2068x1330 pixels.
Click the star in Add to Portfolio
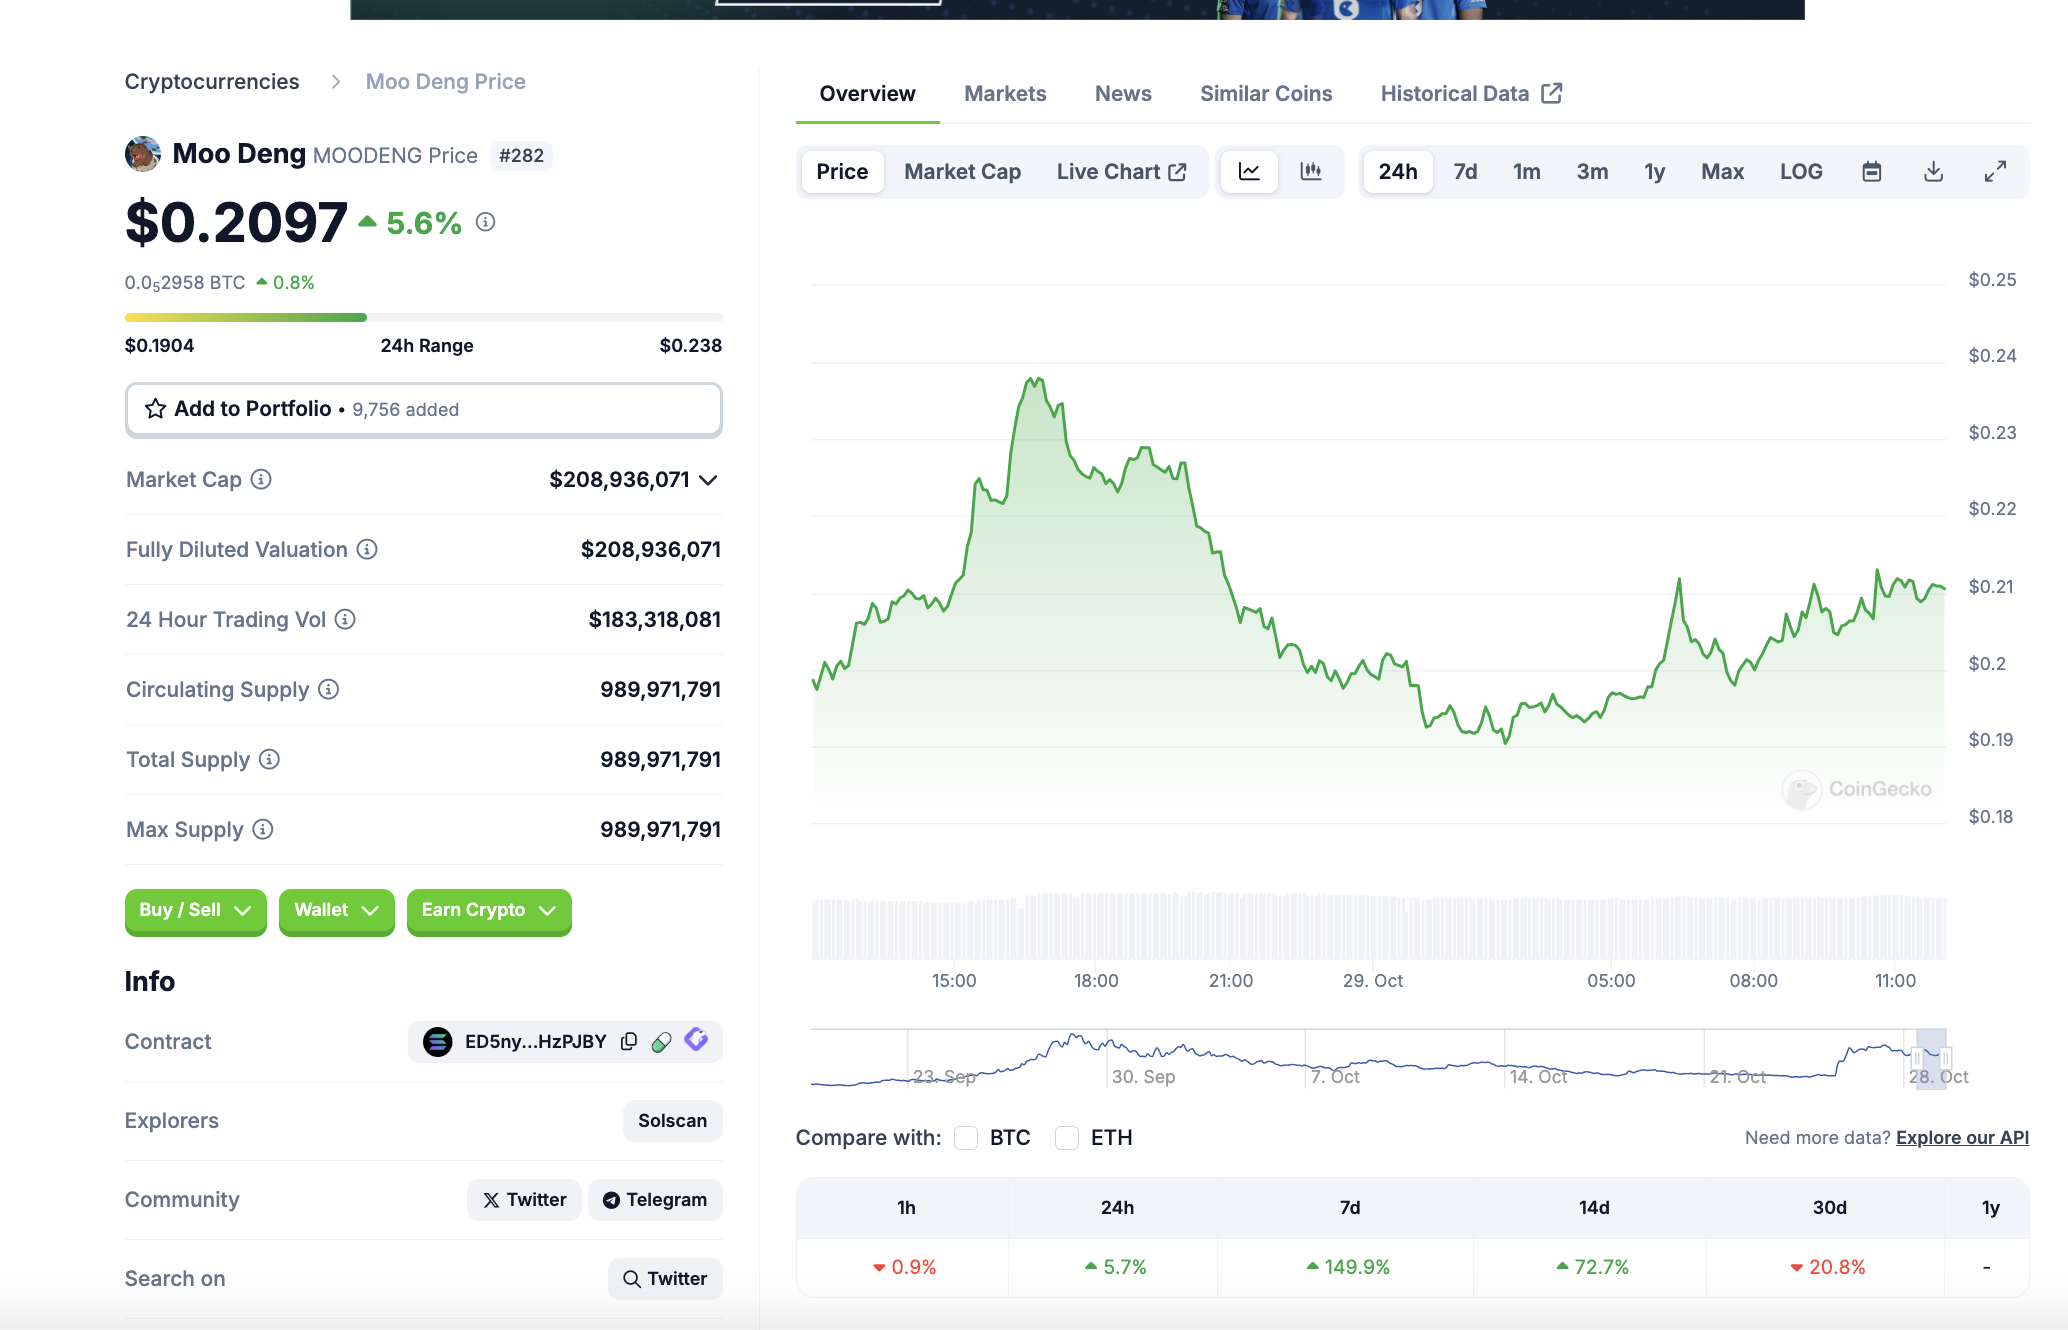click(x=156, y=409)
